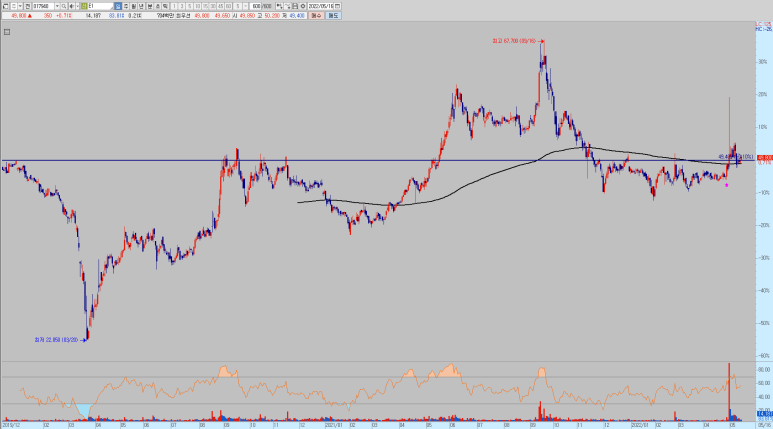The image size is (773, 429).
Task: Click the LC:125 text at top right
Action: pos(764,24)
